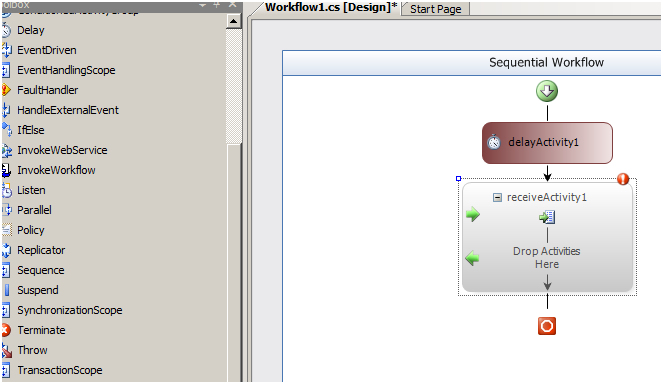Select the SynchronizationScope icon
This screenshot has height=384, width=663.
[6, 310]
